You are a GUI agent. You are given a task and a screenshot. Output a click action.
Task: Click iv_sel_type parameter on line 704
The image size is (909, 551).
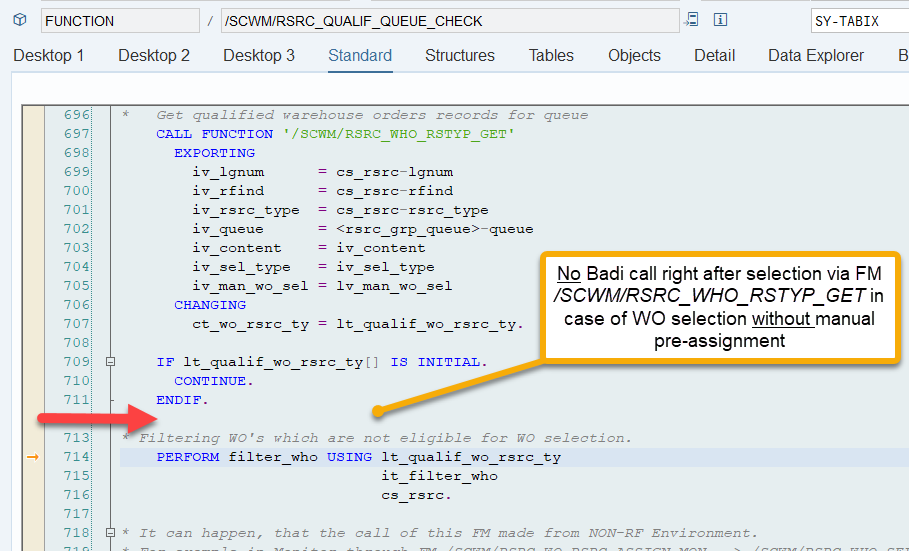242,267
